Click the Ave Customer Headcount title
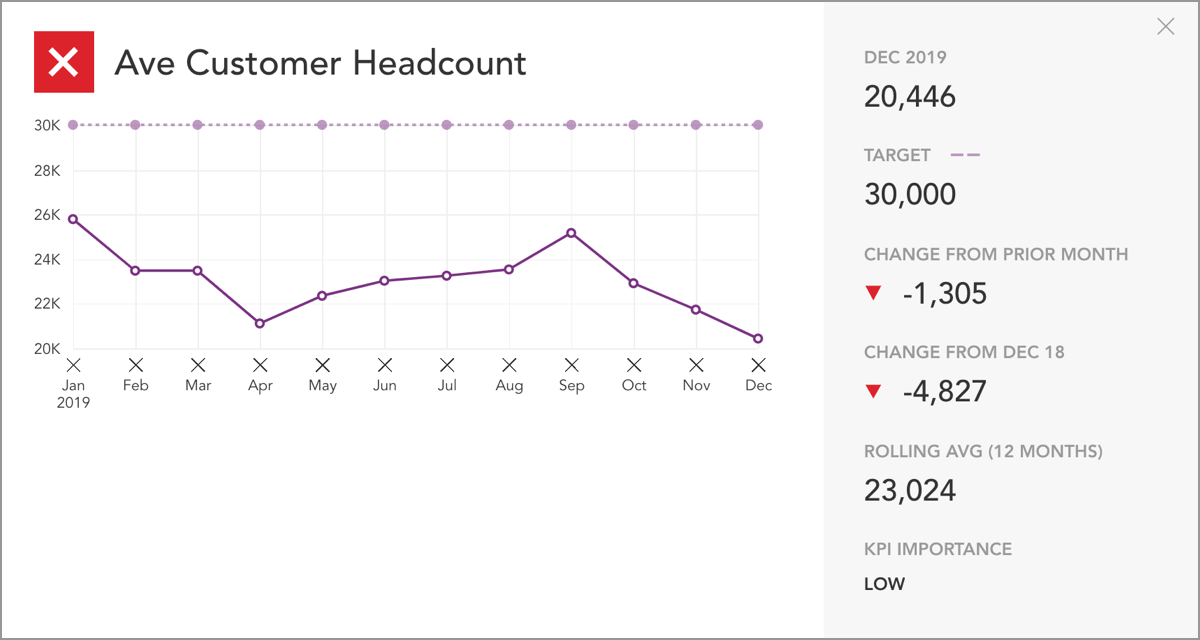Screen dimensions: 1200x640 coord(322,63)
